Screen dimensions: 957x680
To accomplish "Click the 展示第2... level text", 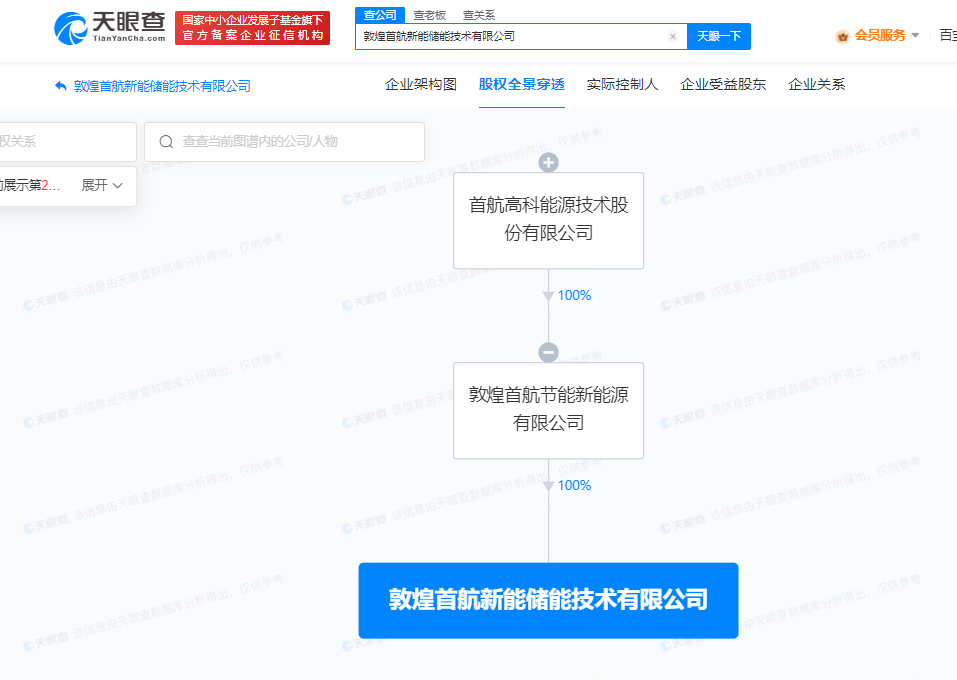I will [31, 186].
